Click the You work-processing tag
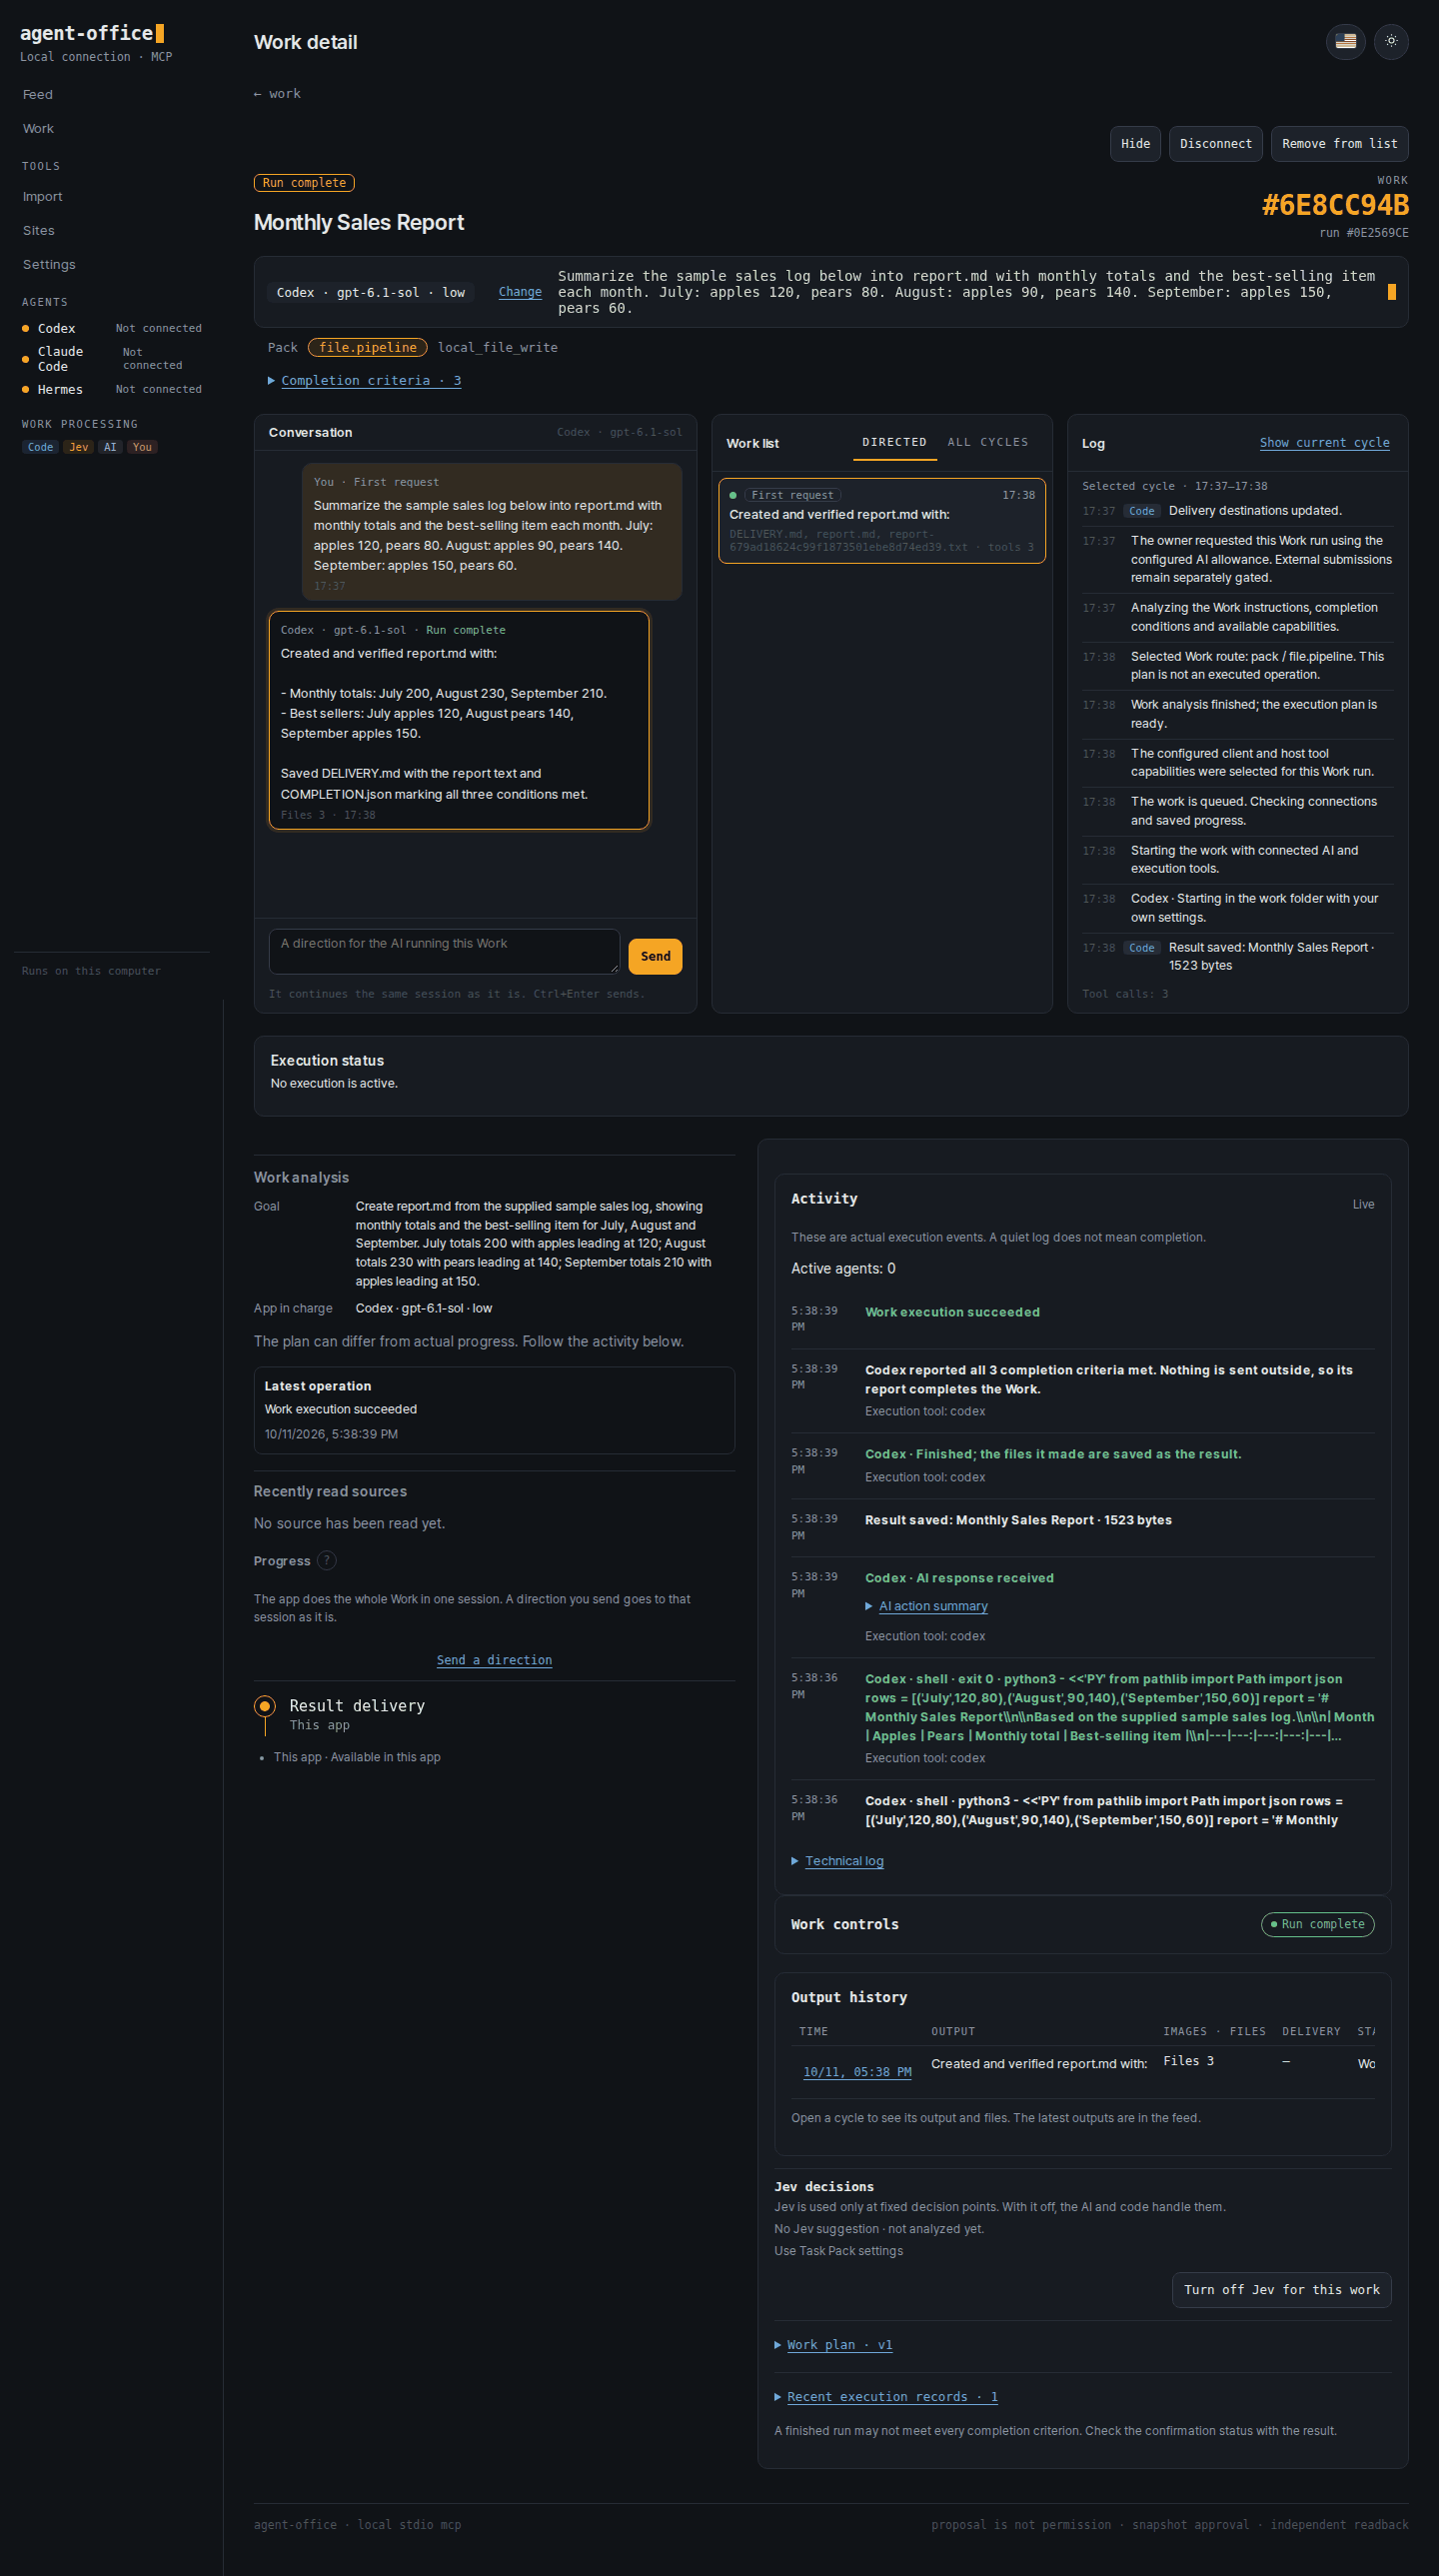1439x2576 pixels. pos(142,447)
